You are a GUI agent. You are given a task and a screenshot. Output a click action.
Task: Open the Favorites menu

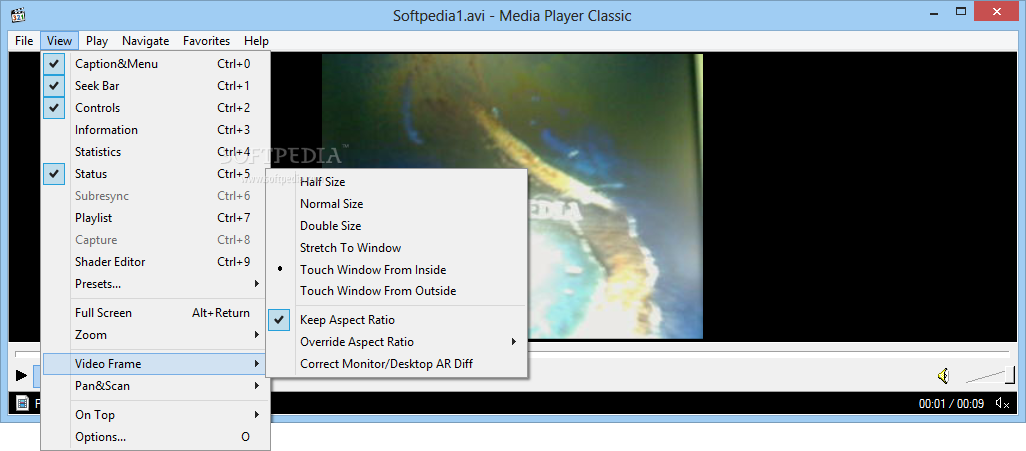pos(207,41)
